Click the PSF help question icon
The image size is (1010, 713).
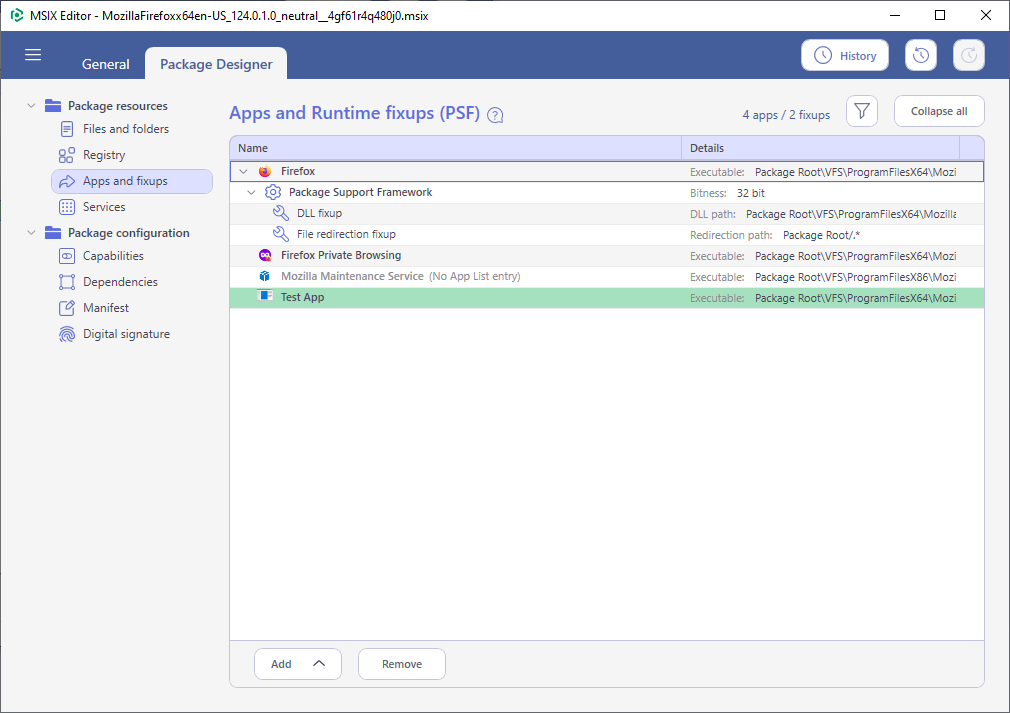coord(495,115)
